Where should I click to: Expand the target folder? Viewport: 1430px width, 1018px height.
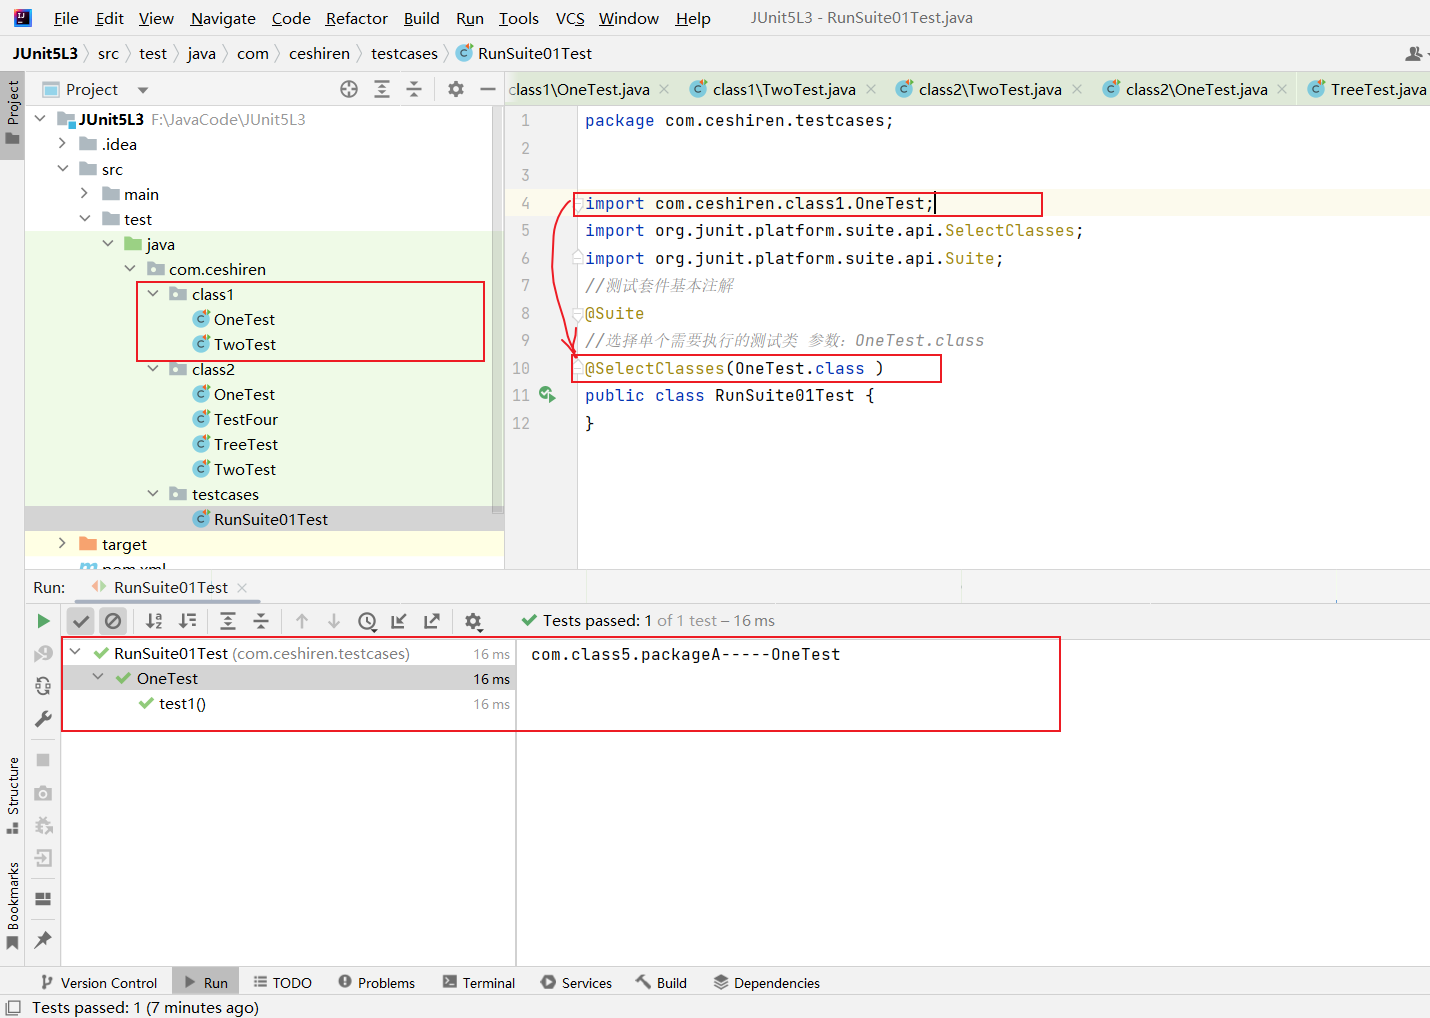(63, 544)
